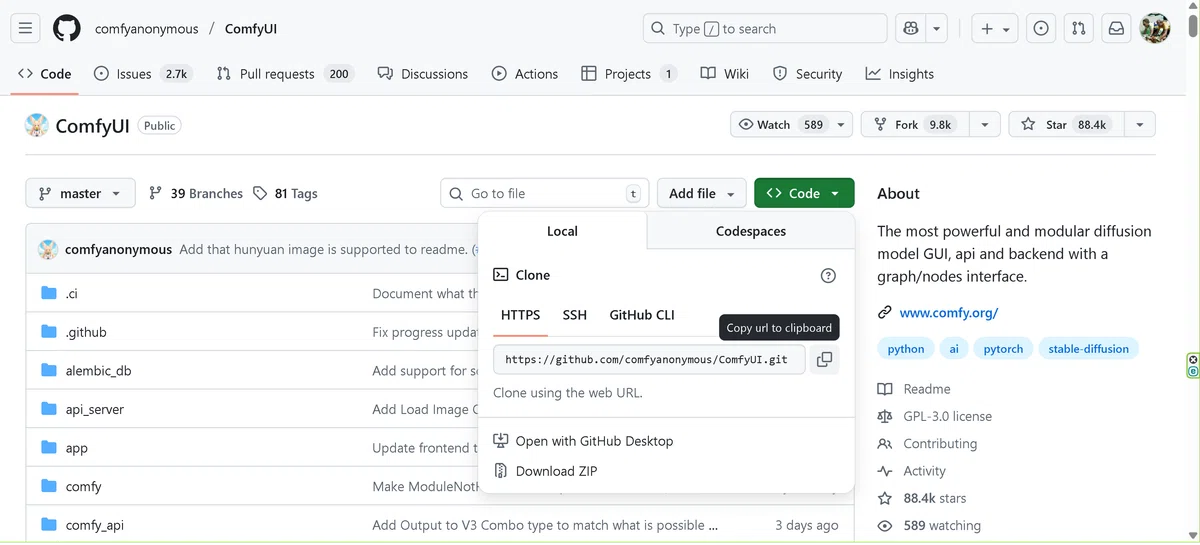1200x545 pixels.
Task: Open the alembic_db folder
Action: pos(98,371)
